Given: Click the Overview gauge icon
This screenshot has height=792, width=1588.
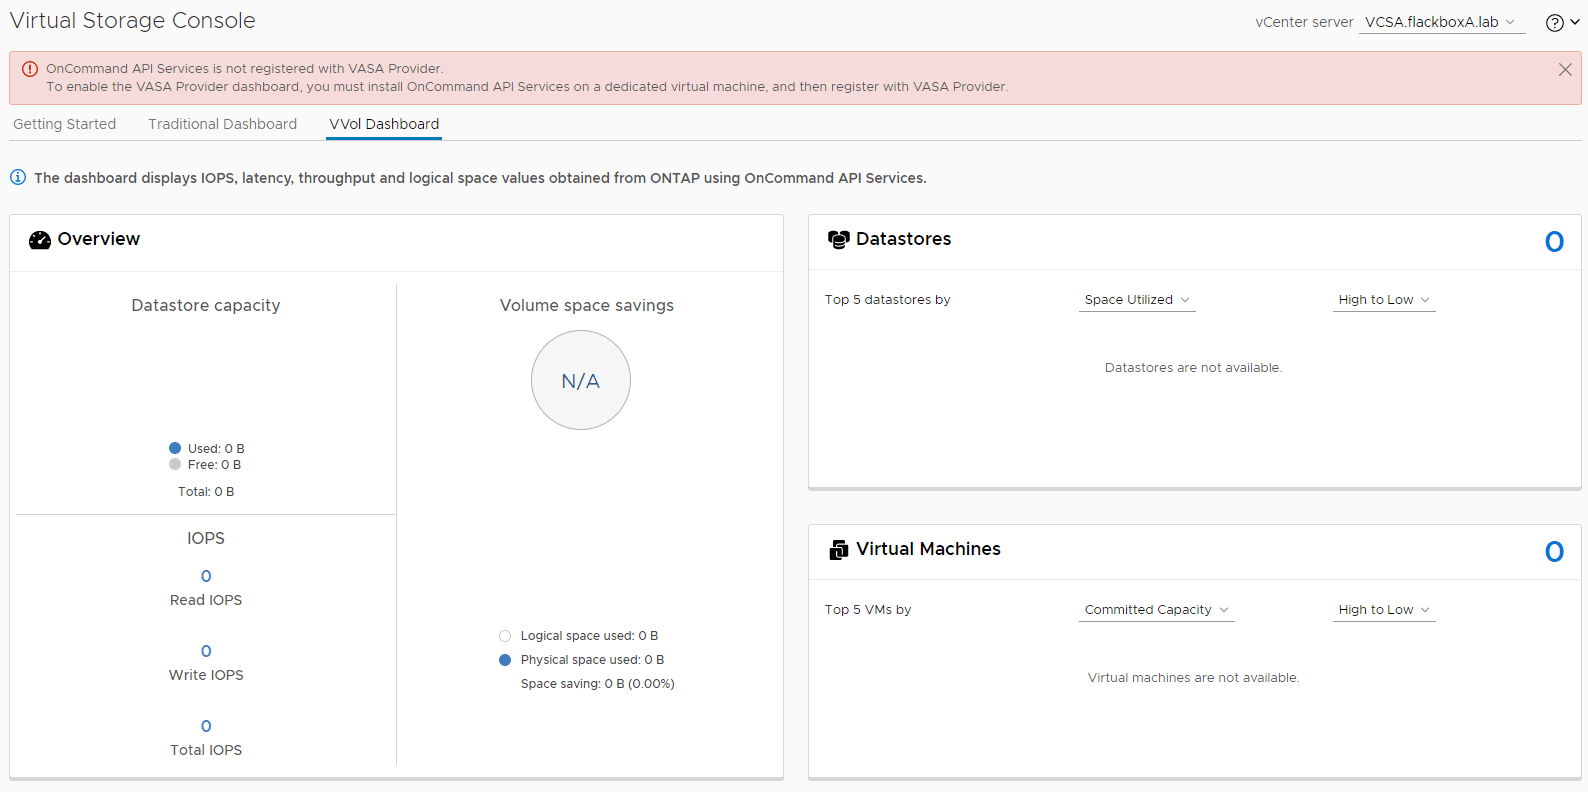Looking at the screenshot, I should click(40, 240).
